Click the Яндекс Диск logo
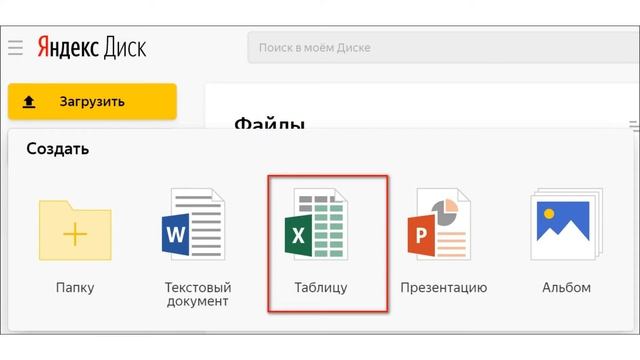Image resolution: width=640 pixels, height=360 pixels. click(x=92, y=47)
